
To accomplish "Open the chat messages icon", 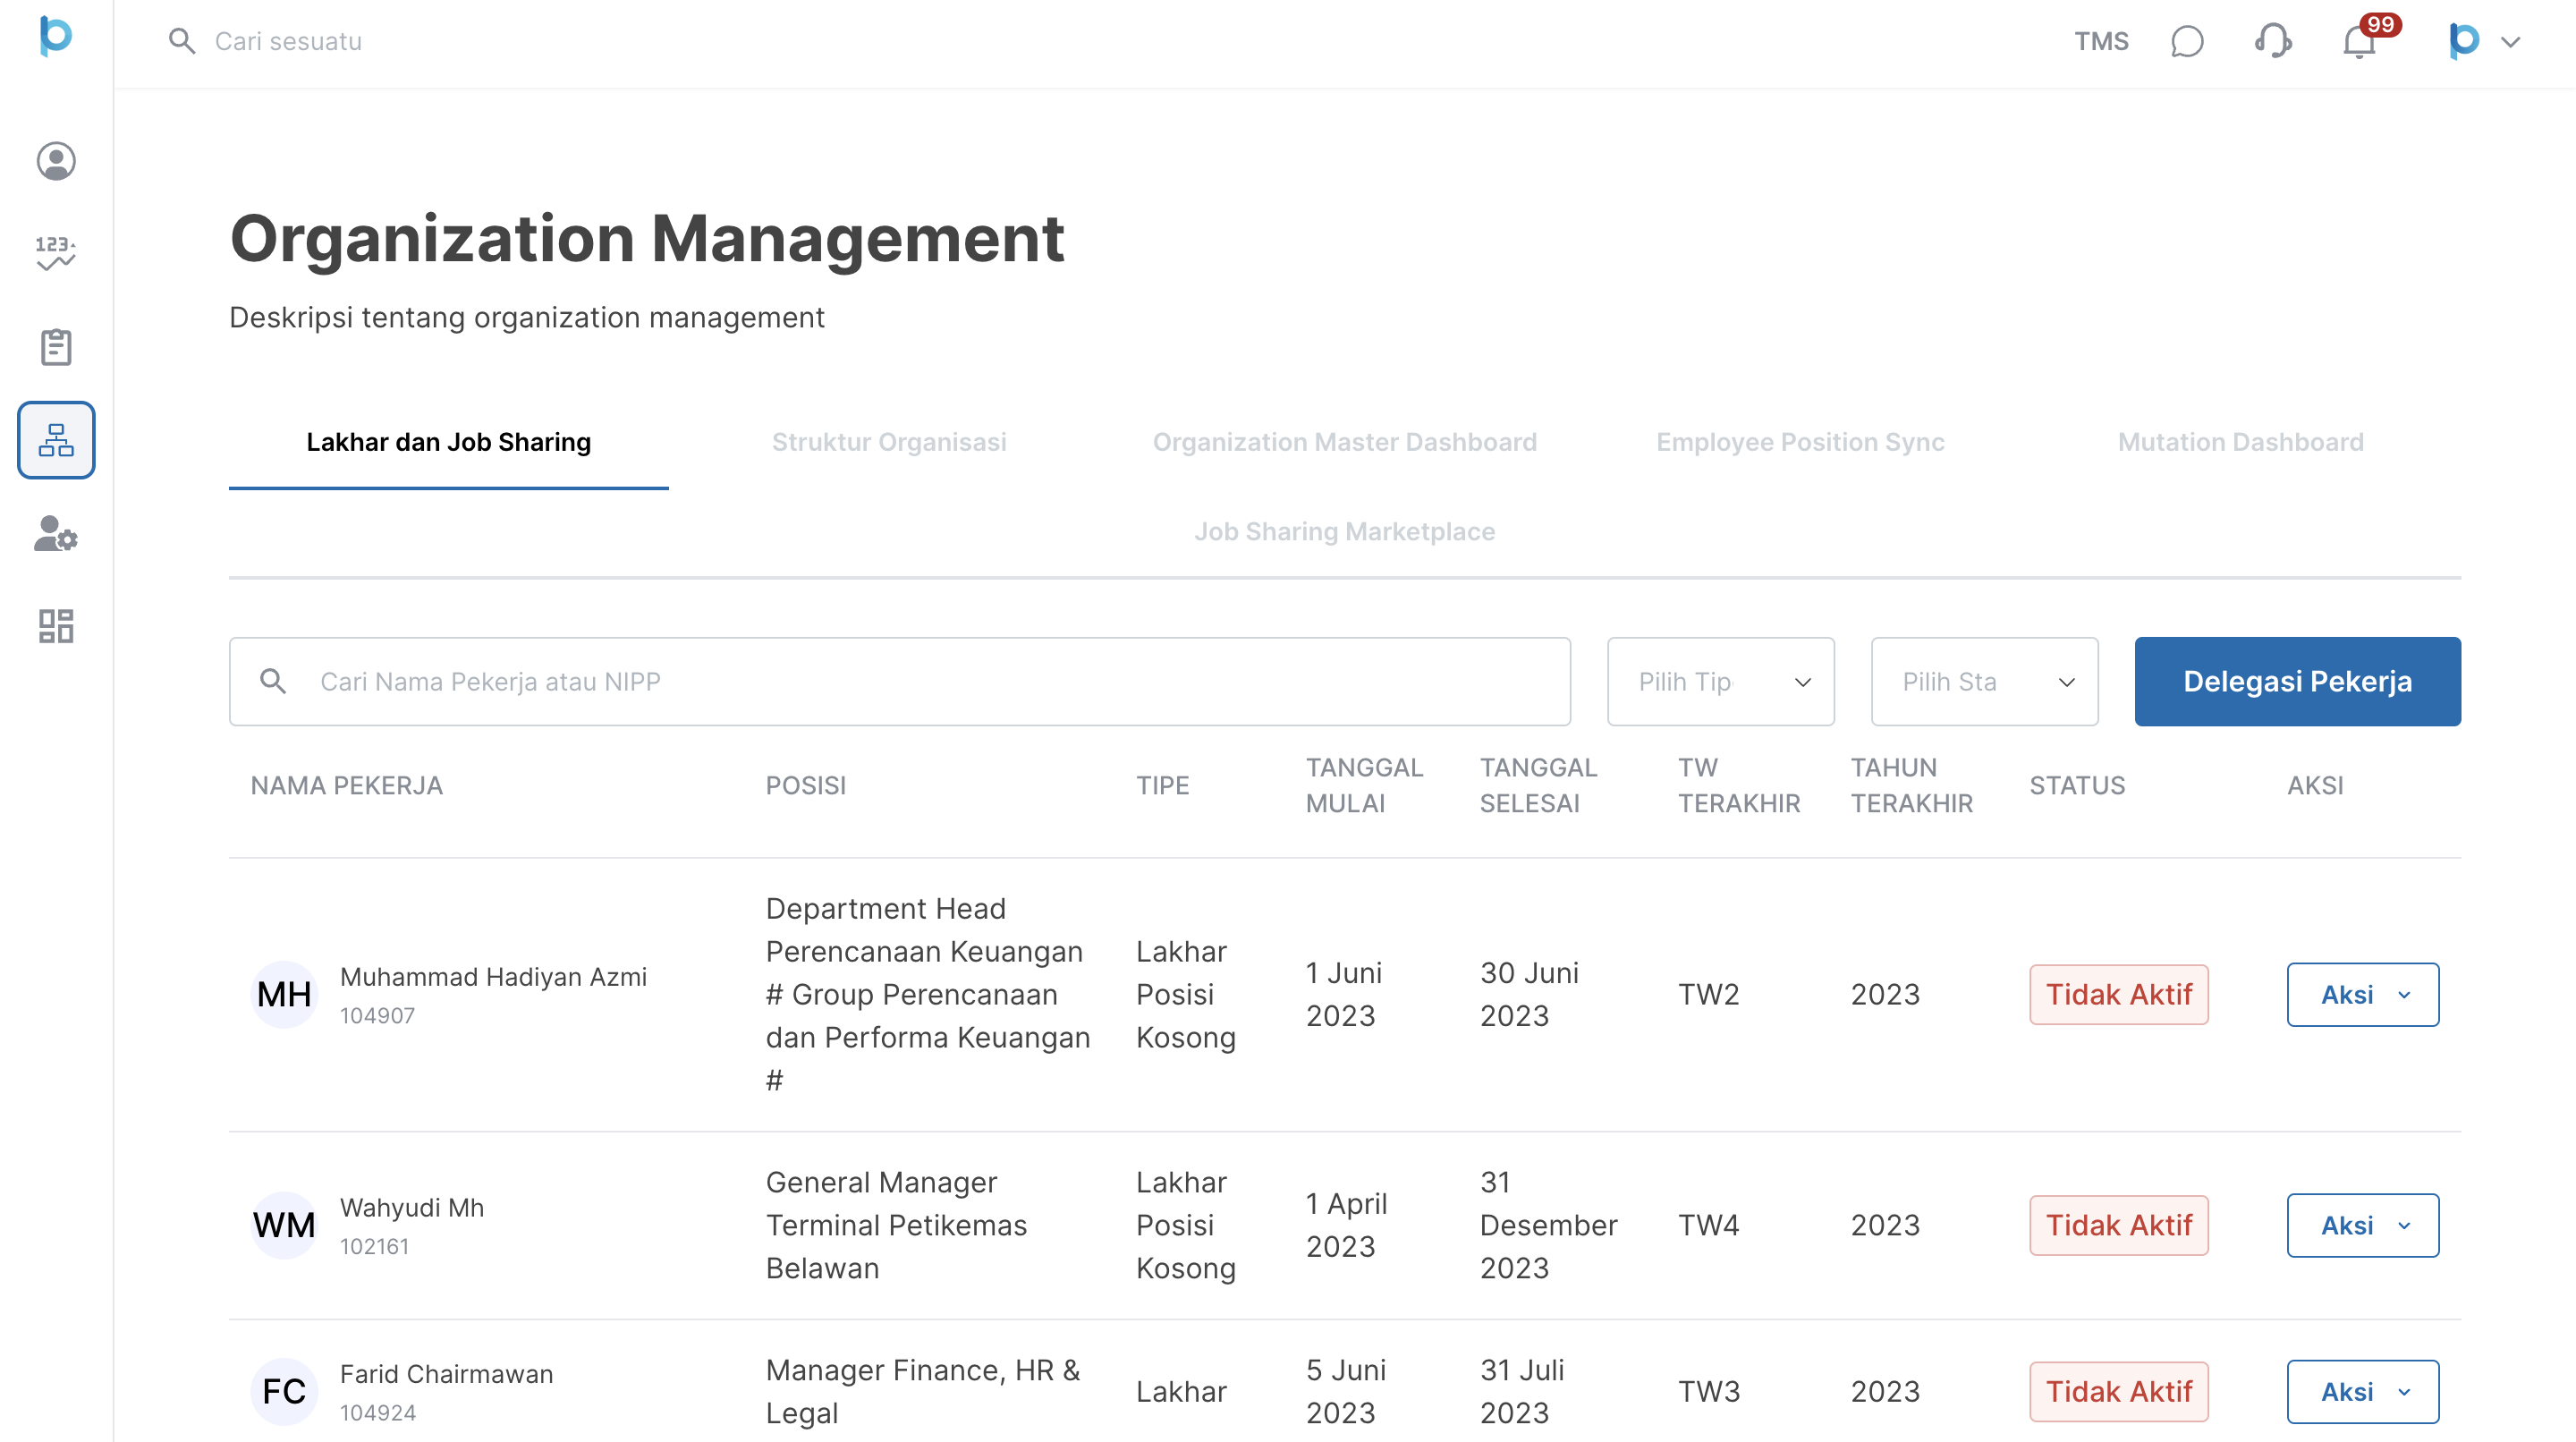I will click(x=2187, y=42).
